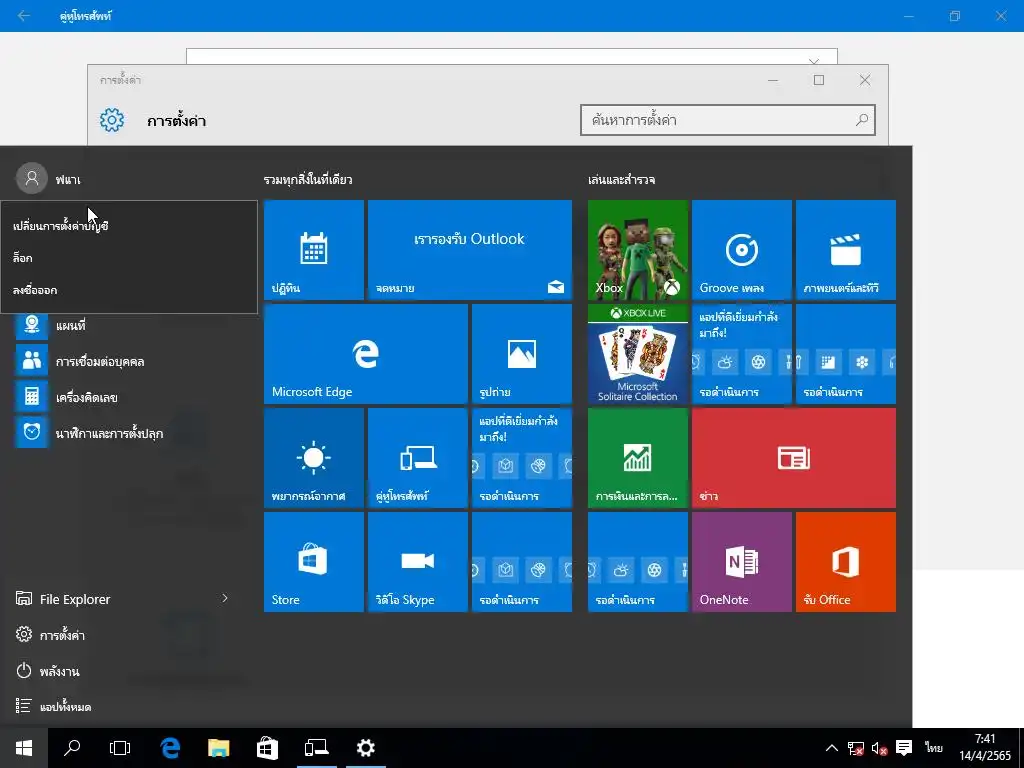Open the Get Office (รับ Office) tile
1024x768 pixels.
tap(846, 562)
